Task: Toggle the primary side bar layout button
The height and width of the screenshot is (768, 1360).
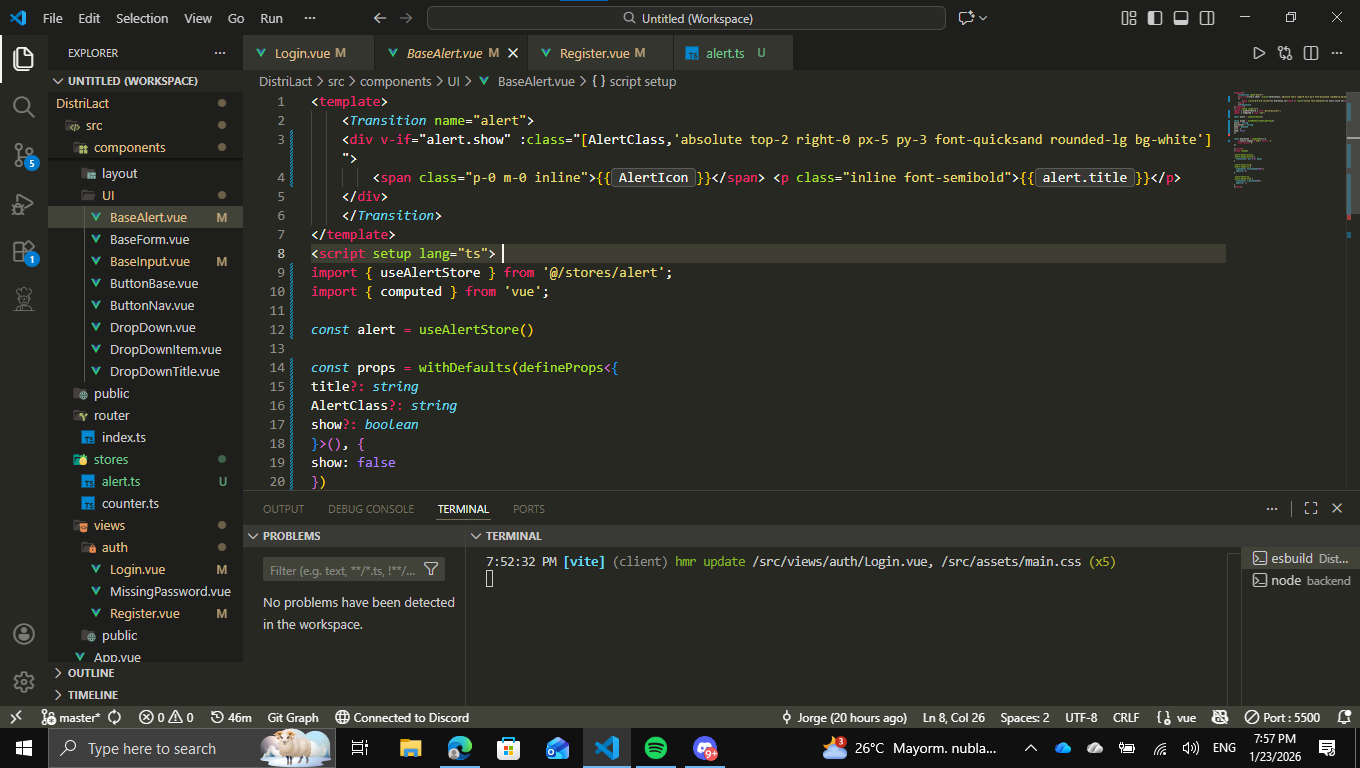Action: (x=1155, y=18)
